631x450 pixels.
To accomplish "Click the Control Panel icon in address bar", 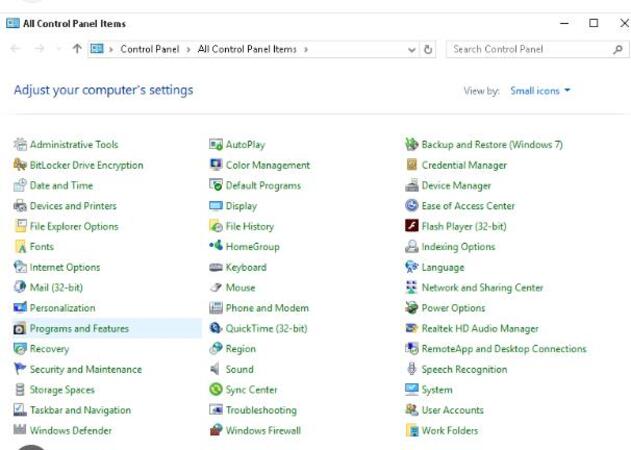I will (97, 49).
